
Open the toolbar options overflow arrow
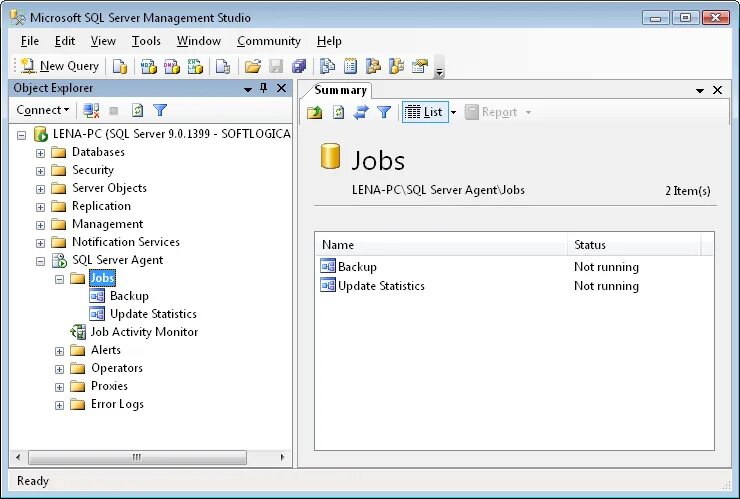[439, 67]
